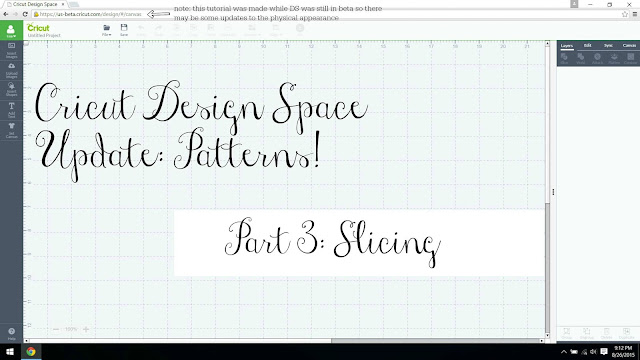640x360 pixels.
Task: Click the Untitled Project name
Action: point(44,36)
